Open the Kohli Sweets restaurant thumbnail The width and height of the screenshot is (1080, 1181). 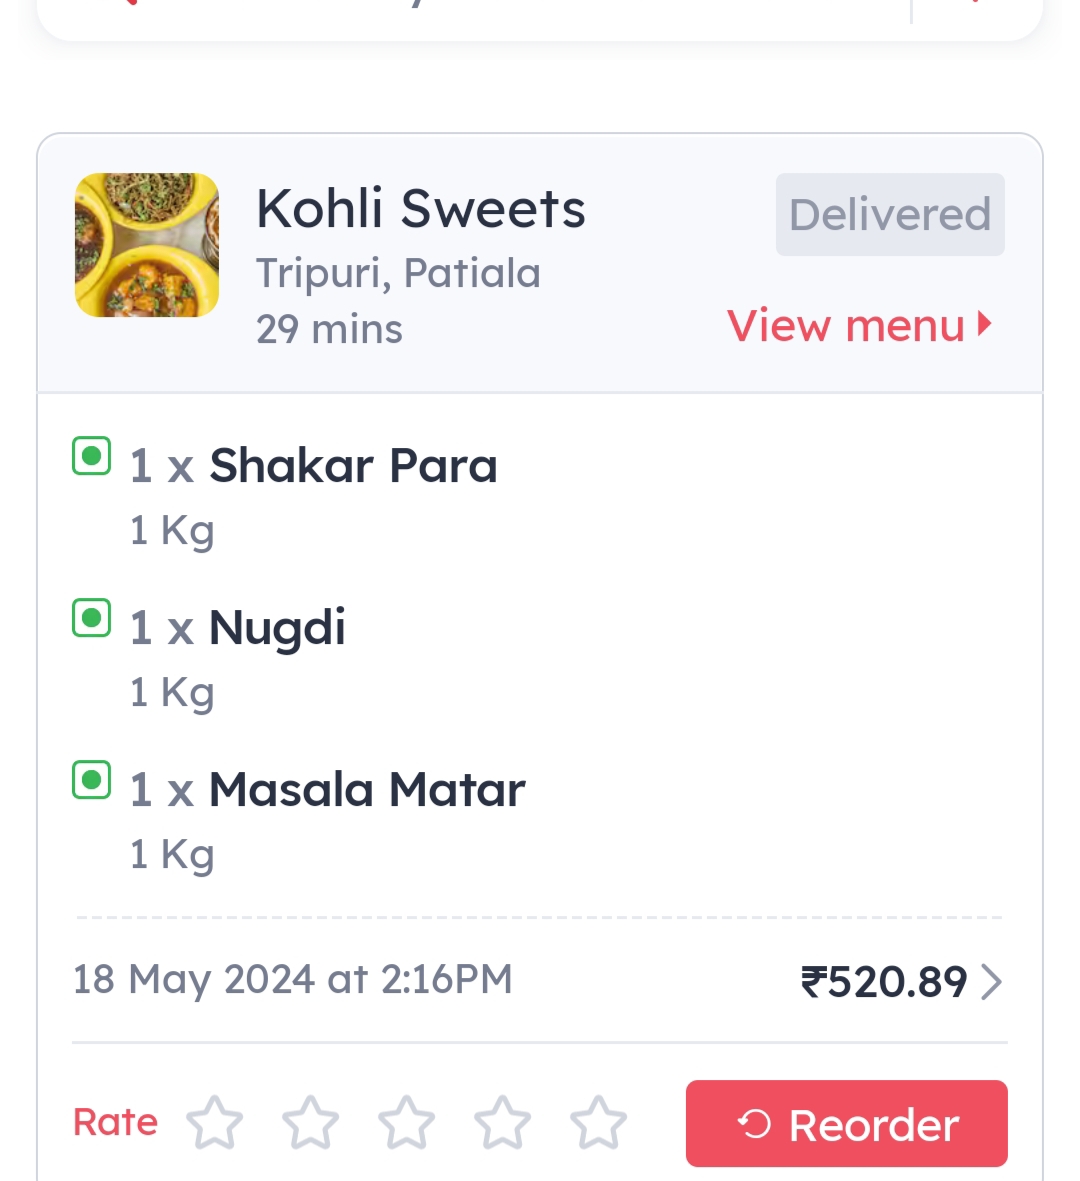[x=147, y=245]
